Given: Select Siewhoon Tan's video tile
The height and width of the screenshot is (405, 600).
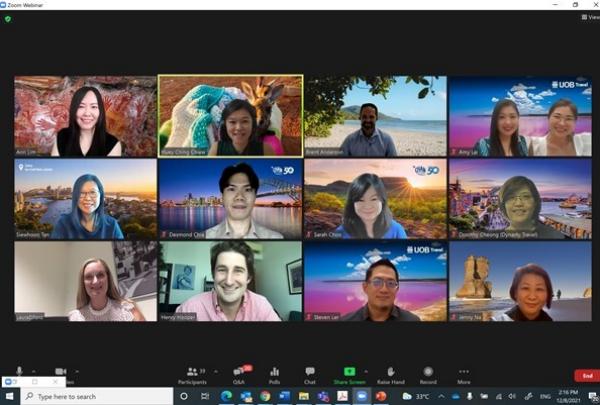Looking at the screenshot, I should coord(85,199).
